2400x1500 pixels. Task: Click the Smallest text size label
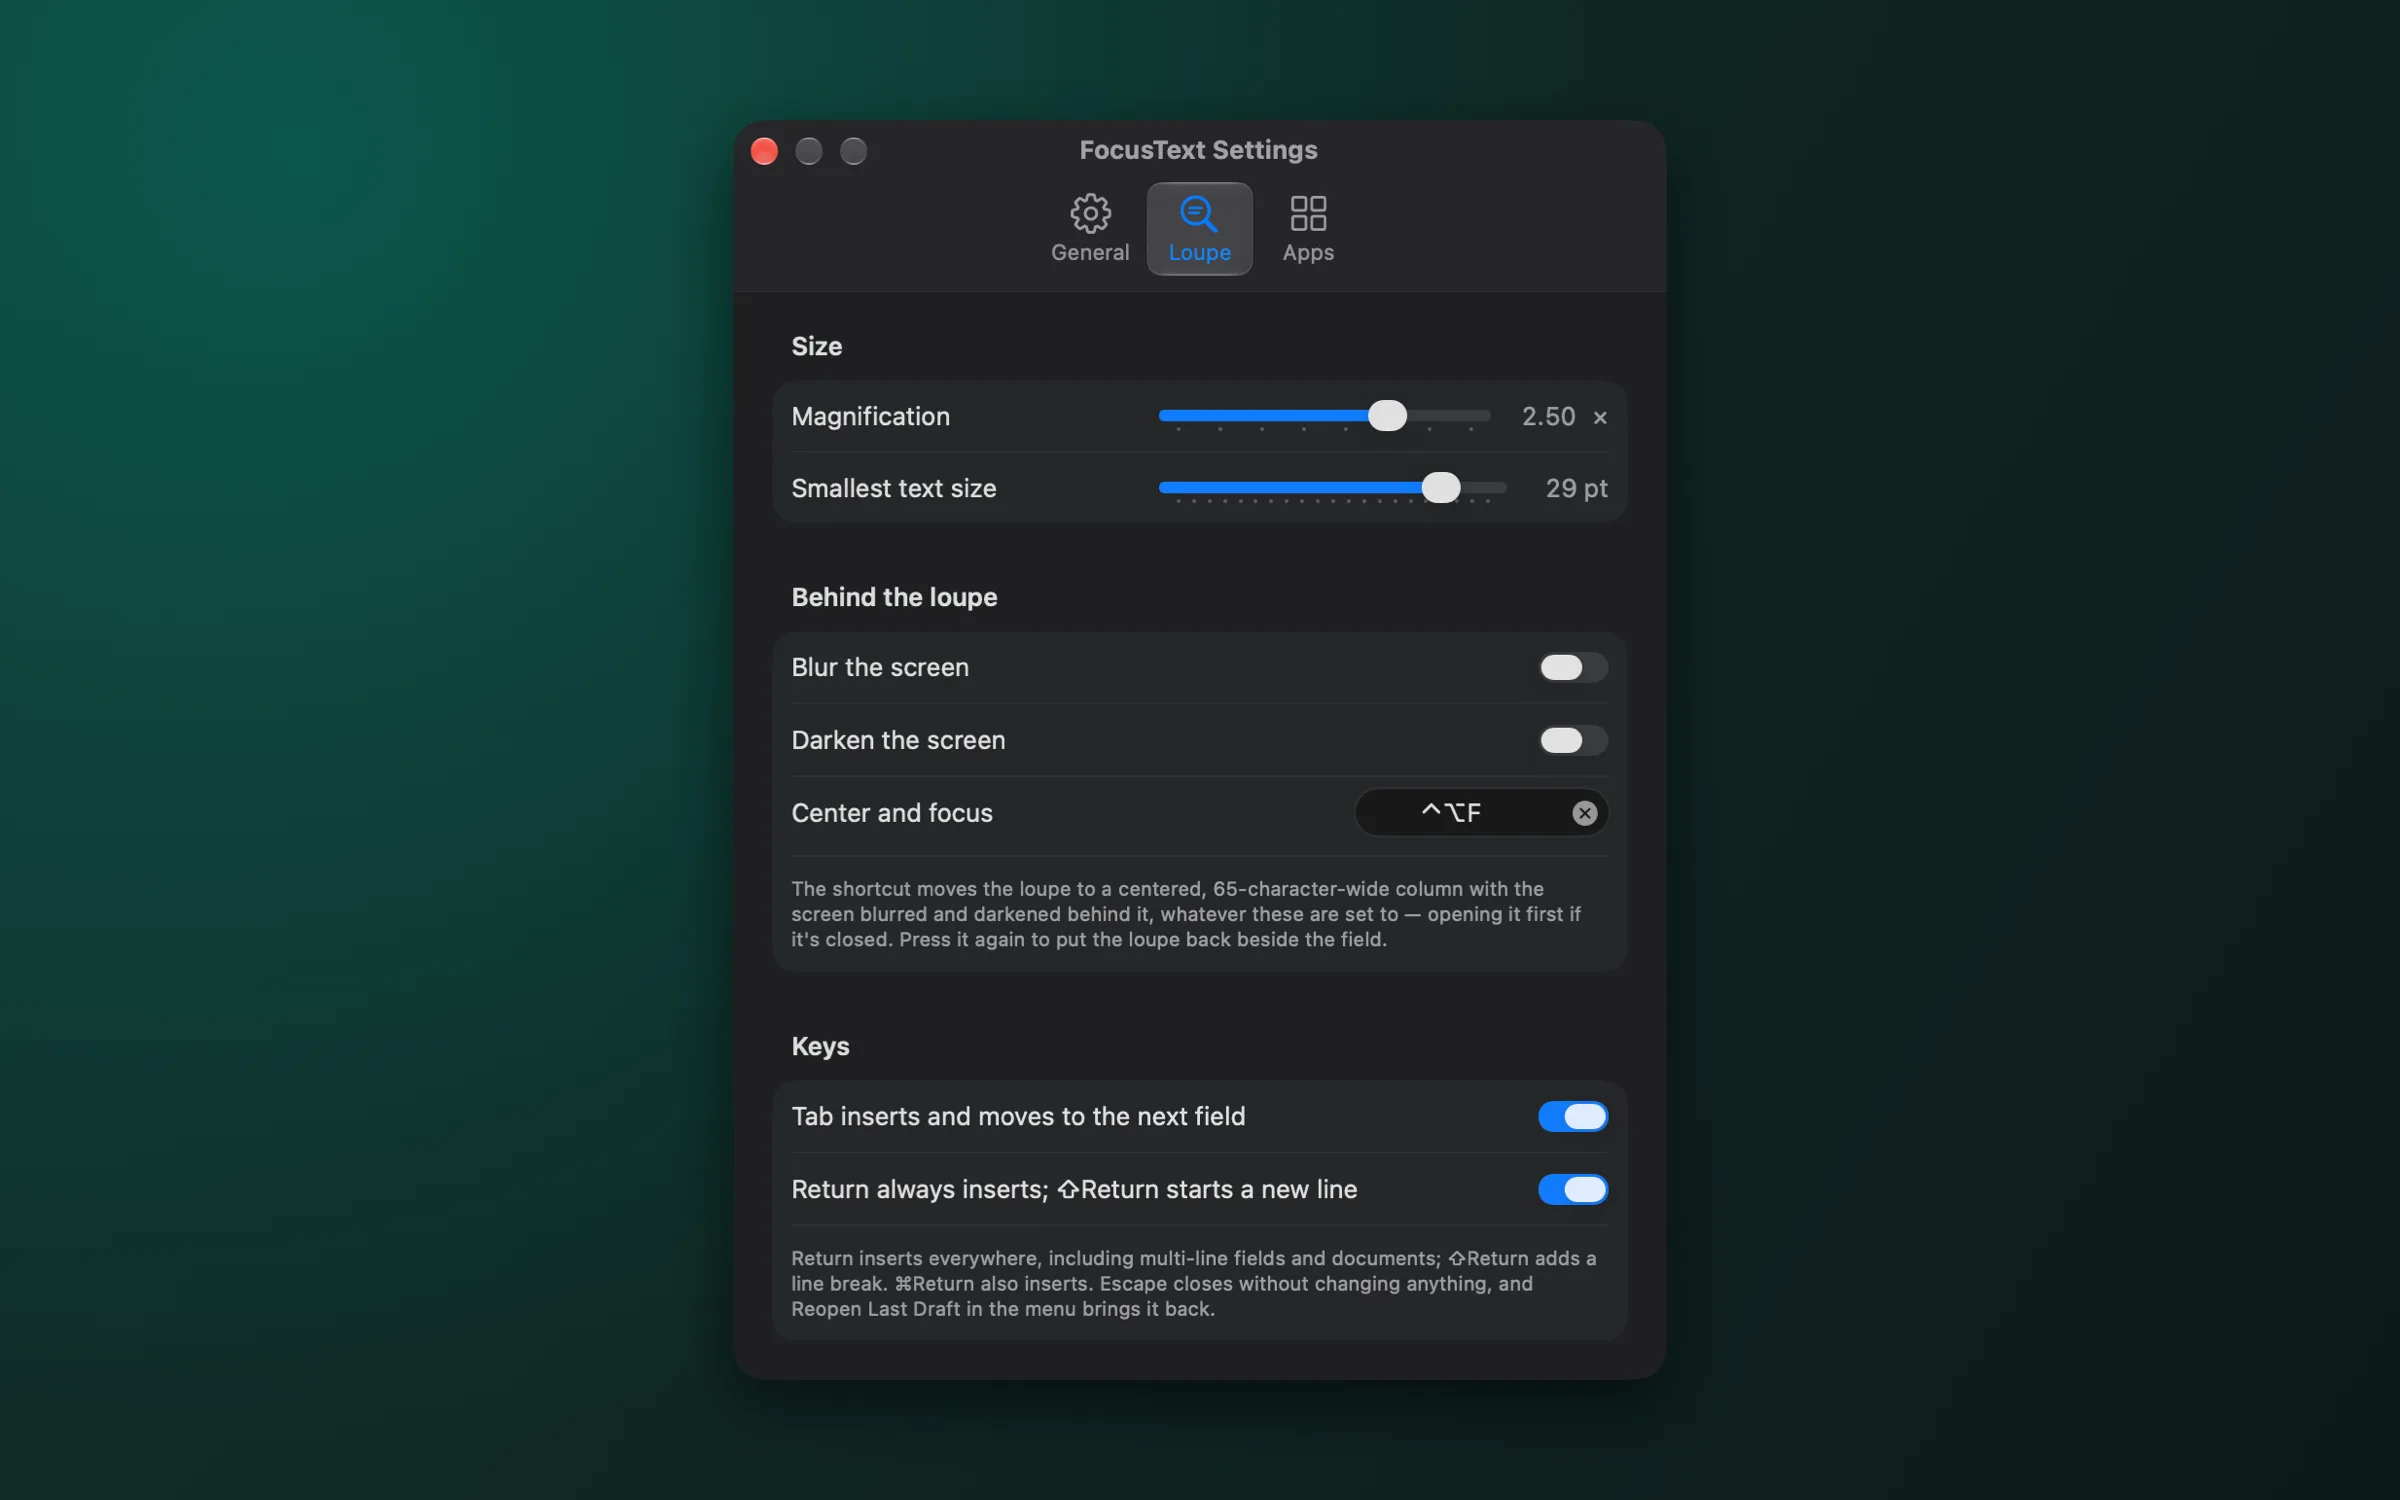pos(893,488)
